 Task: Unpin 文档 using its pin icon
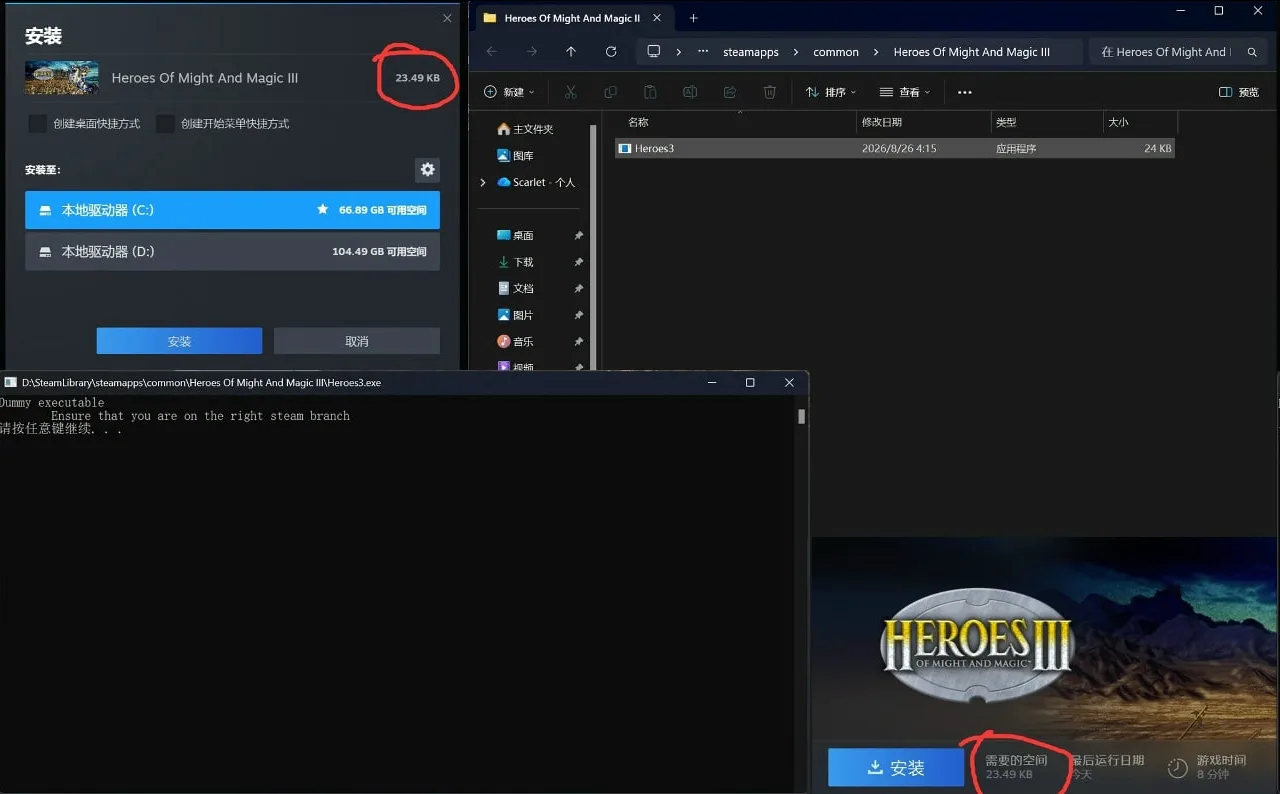[x=578, y=289]
